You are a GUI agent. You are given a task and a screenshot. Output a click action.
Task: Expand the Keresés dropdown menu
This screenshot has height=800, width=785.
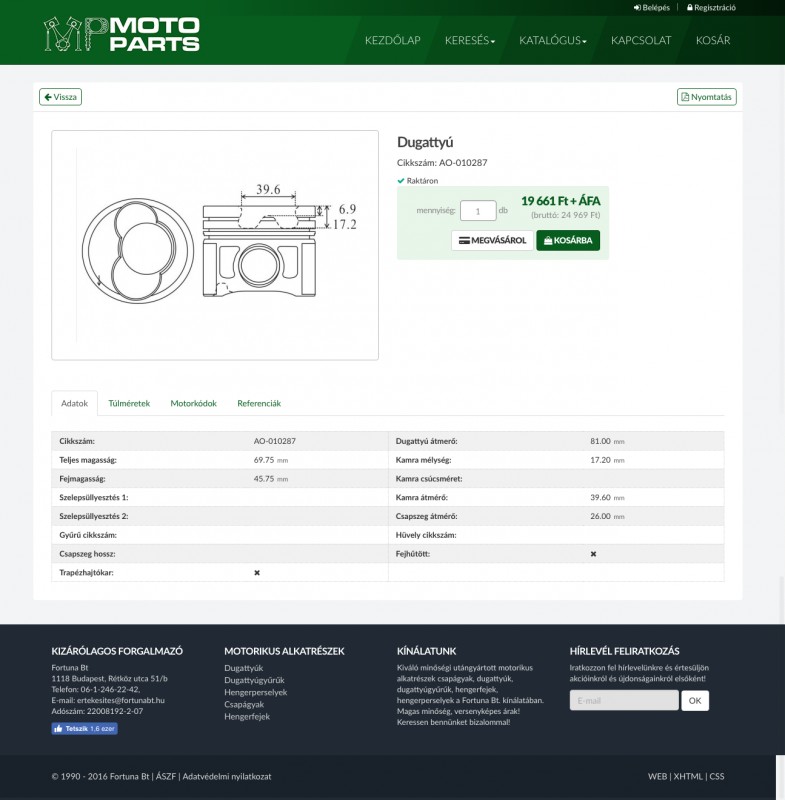tap(469, 41)
